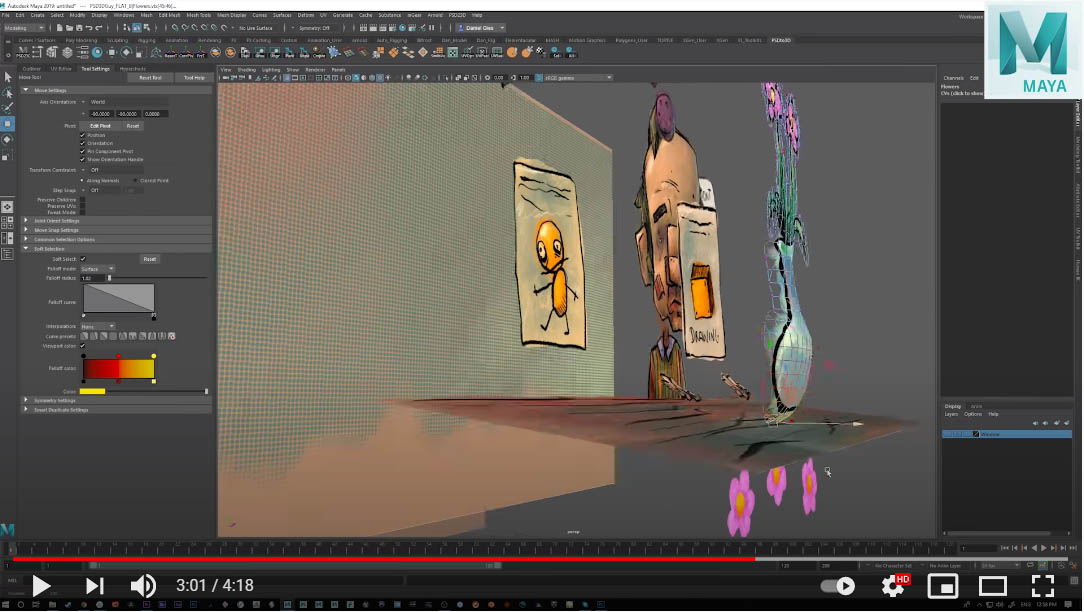The height and width of the screenshot is (612, 1084).
Task: Toggle Pin Component Pivot checkbox
Action: click(82, 151)
